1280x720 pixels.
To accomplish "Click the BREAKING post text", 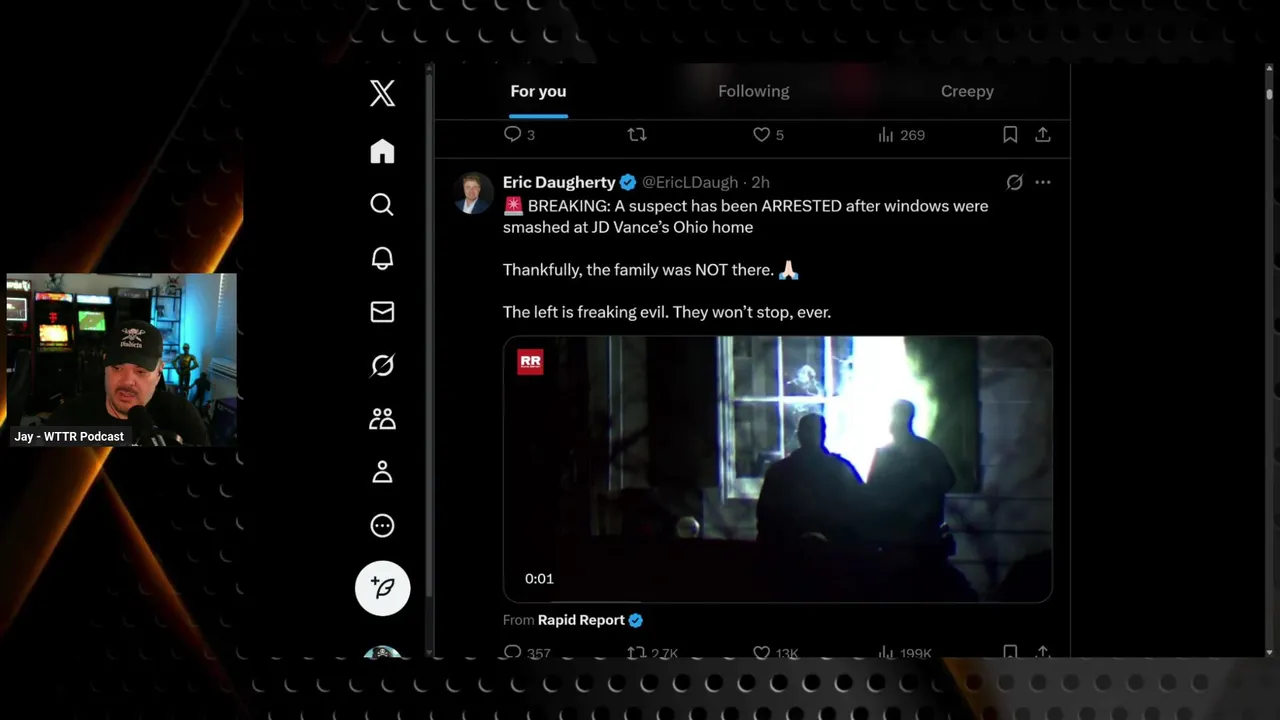I will click(x=745, y=216).
